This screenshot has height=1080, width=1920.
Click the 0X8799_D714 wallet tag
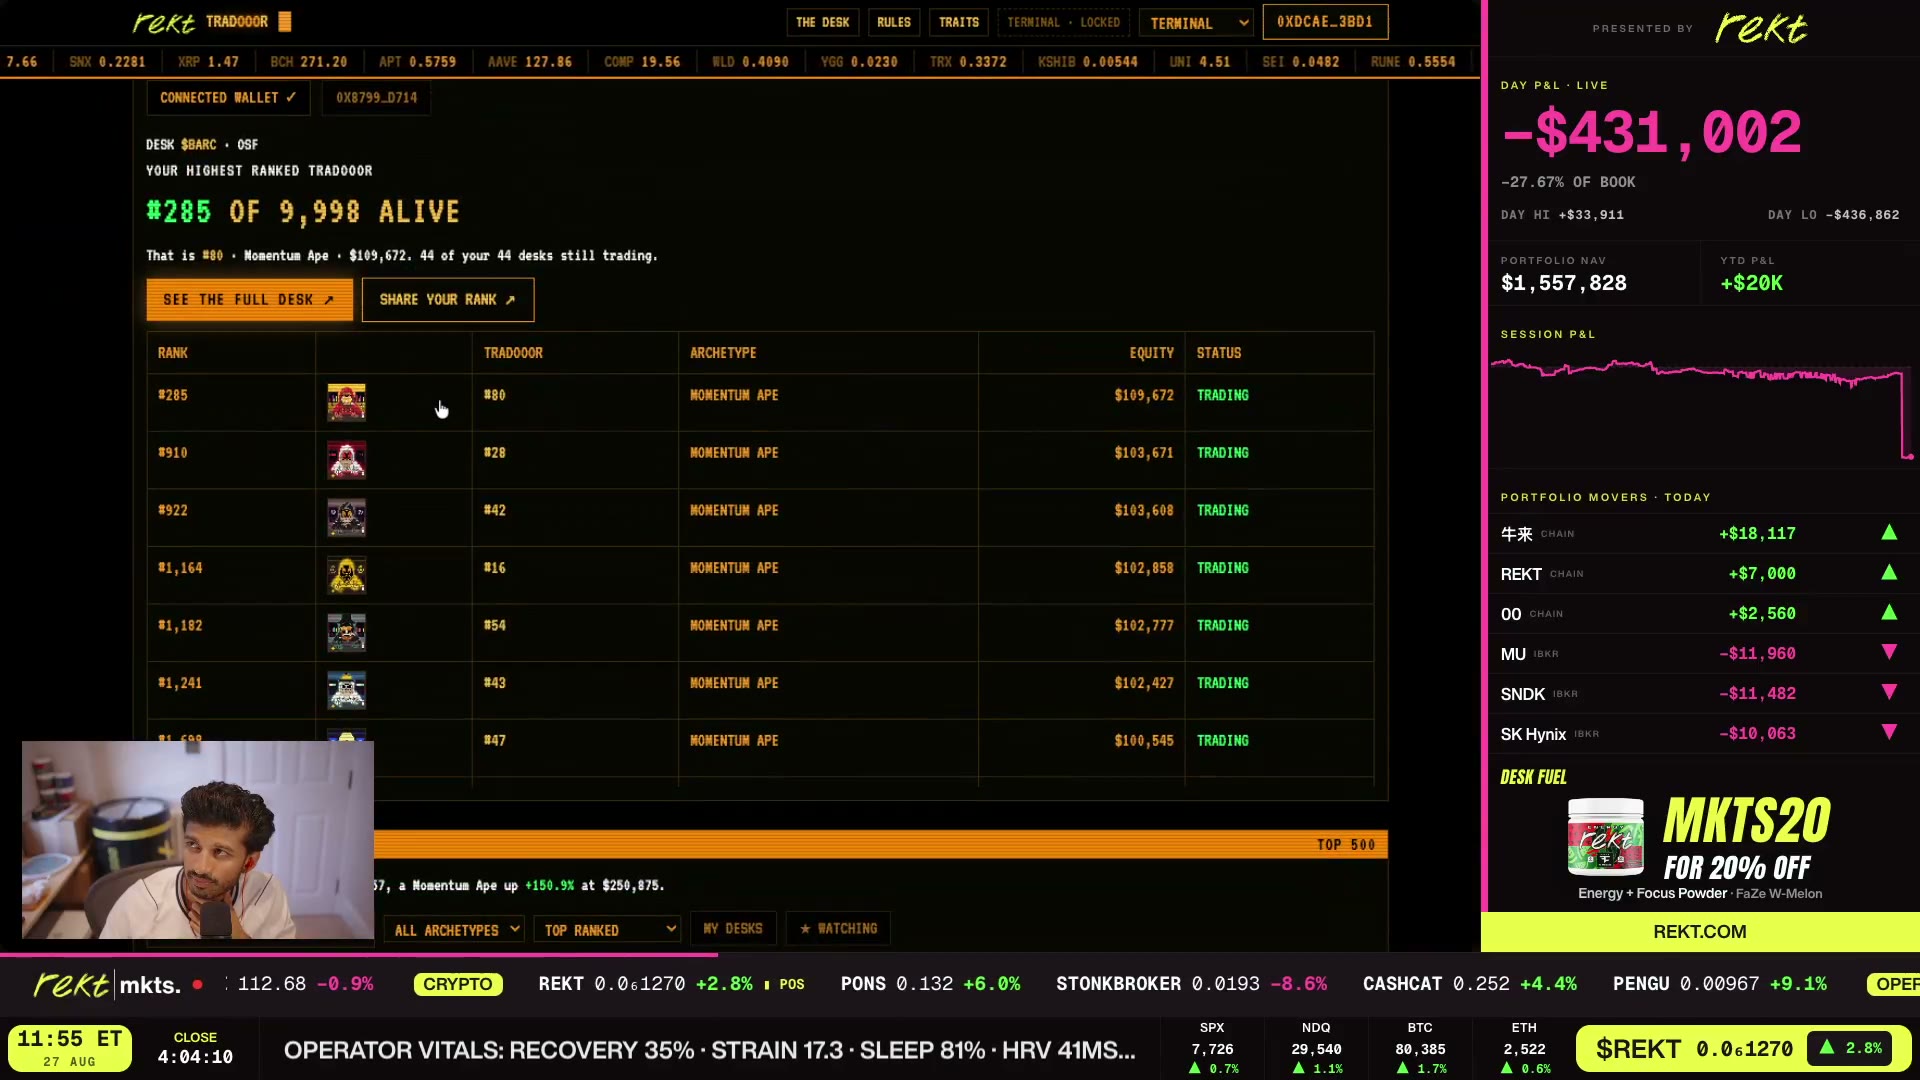[376, 98]
